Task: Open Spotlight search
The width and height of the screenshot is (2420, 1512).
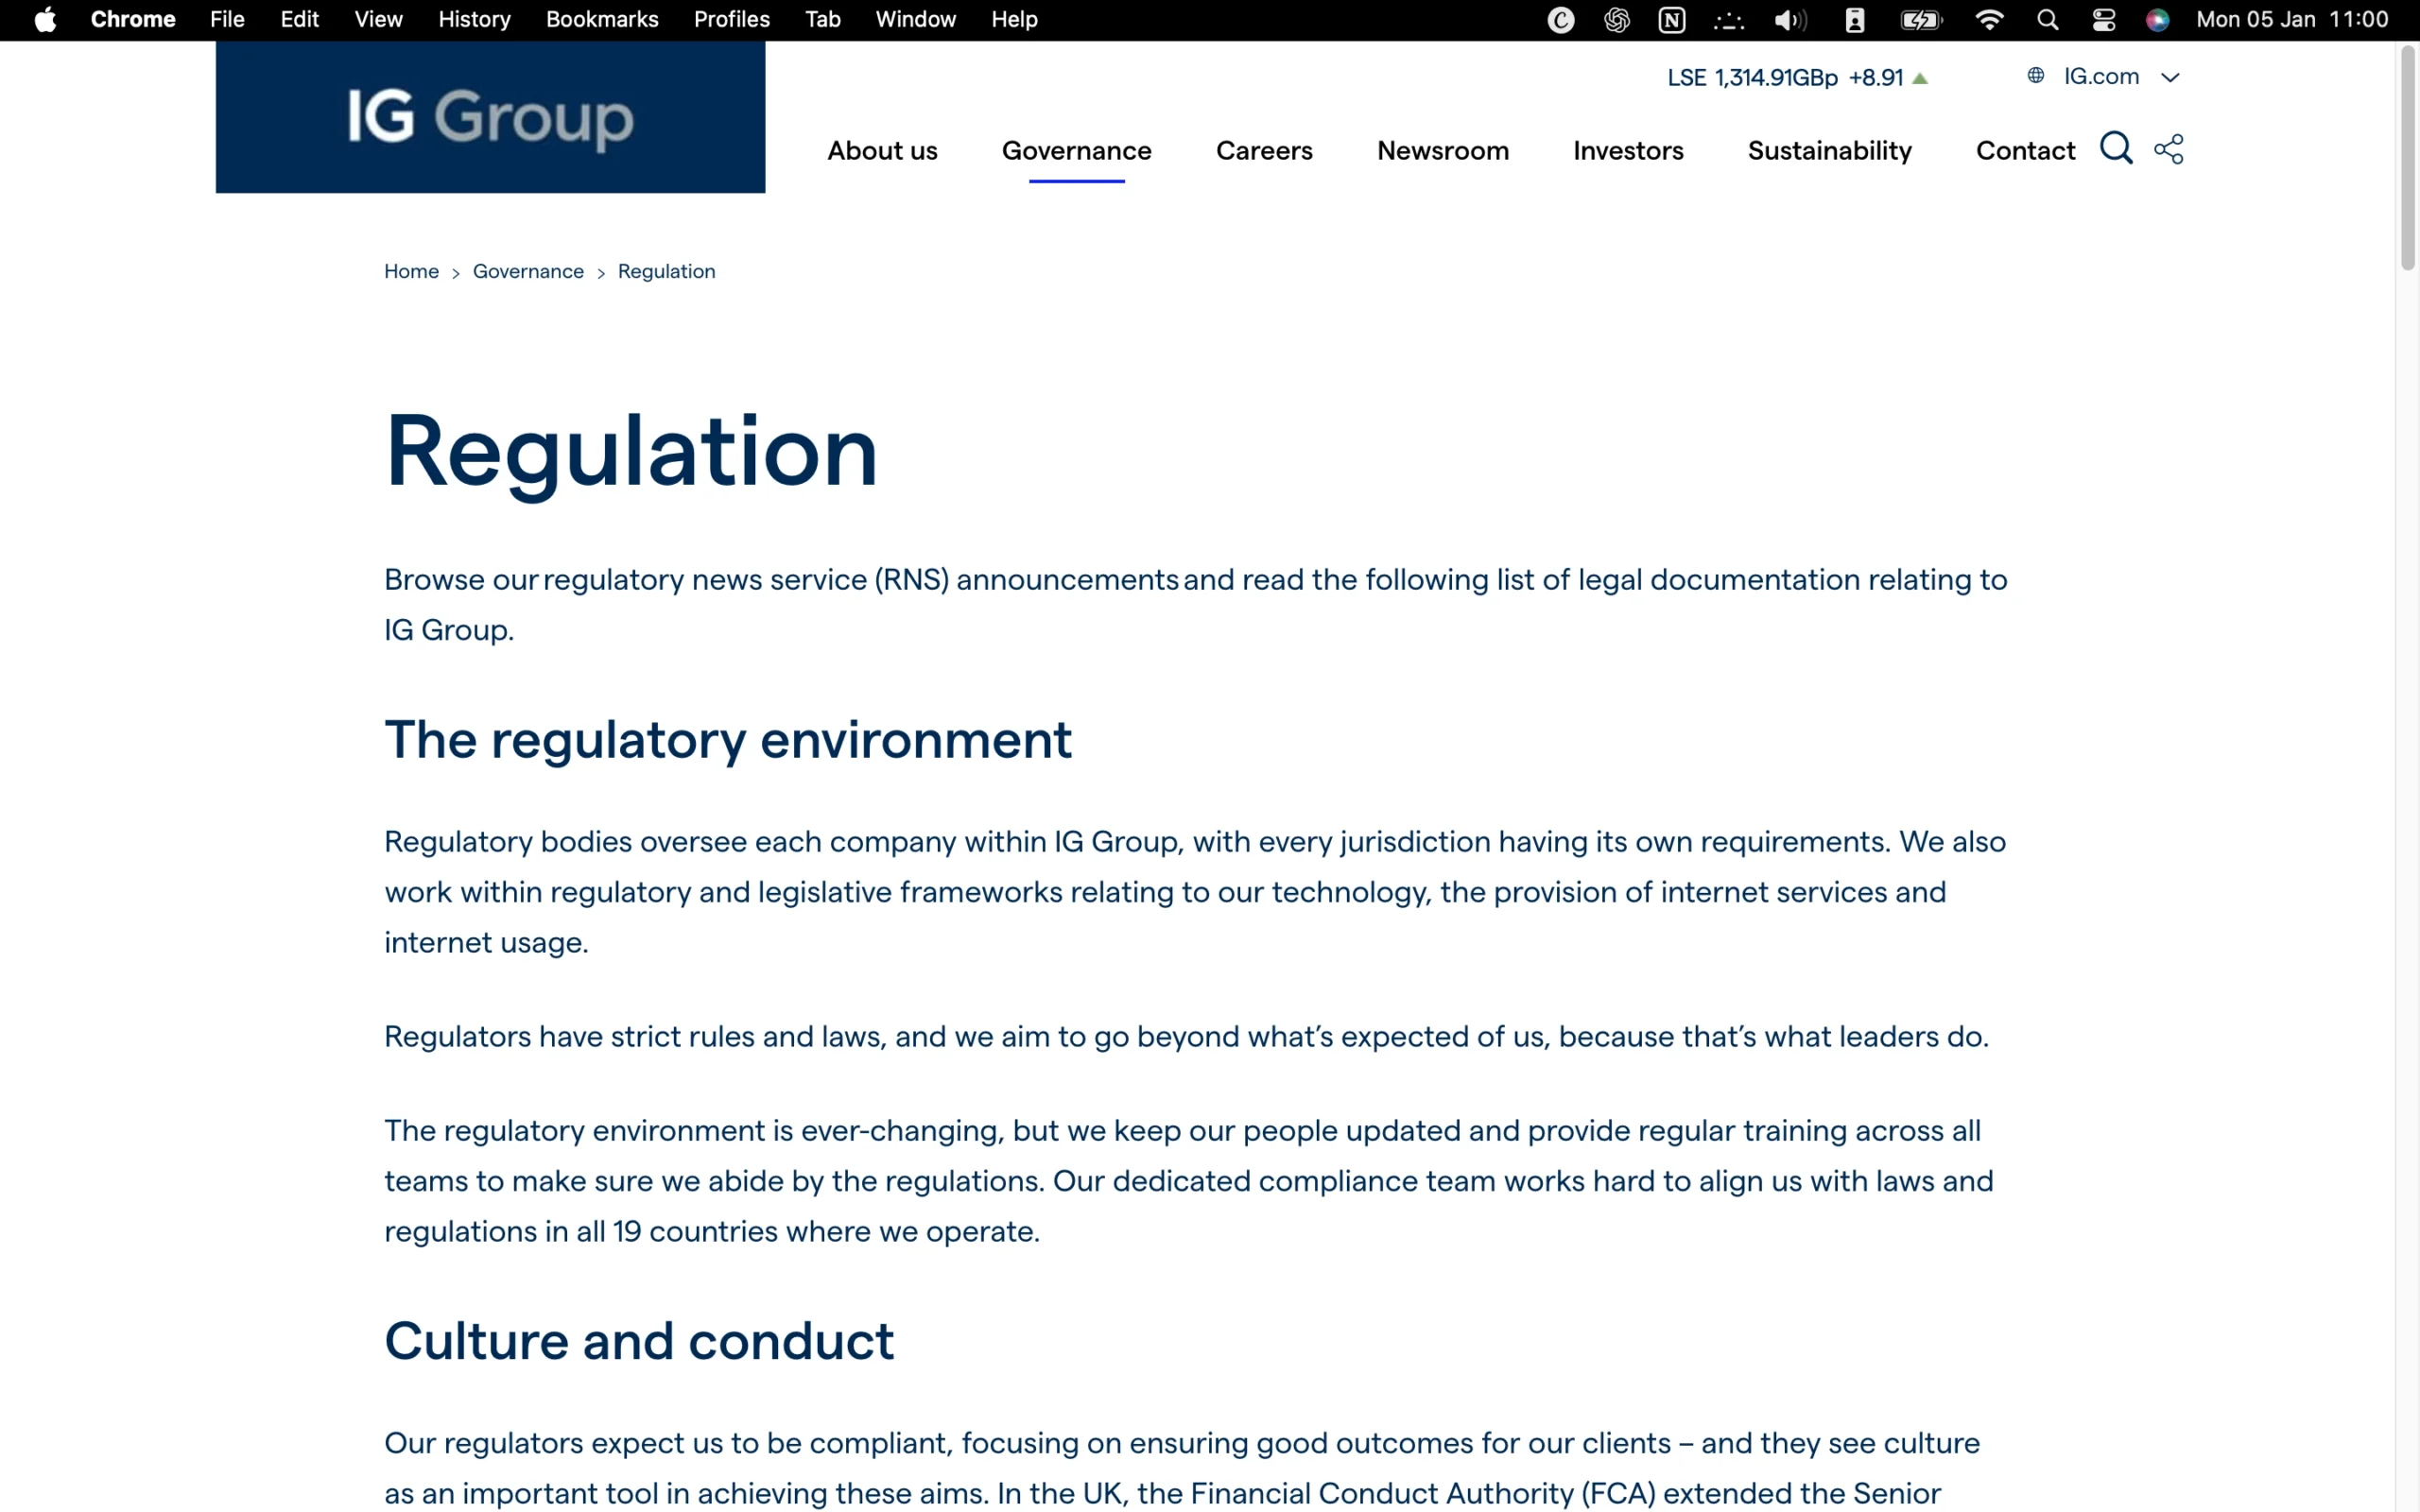Action: 2047,19
